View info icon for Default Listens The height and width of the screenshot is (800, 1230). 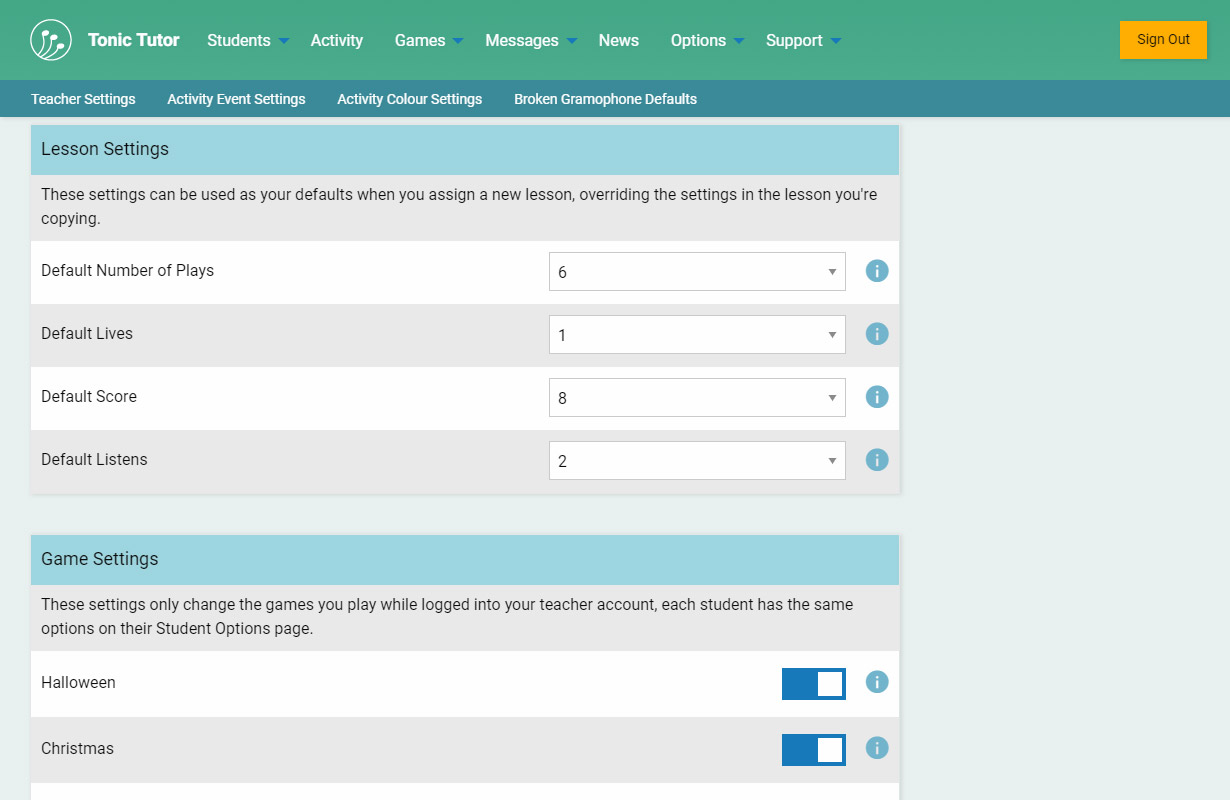point(877,460)
